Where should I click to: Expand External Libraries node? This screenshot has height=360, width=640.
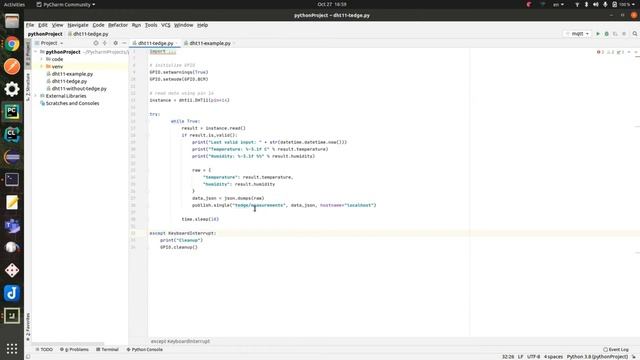click(x=36, y=96)
